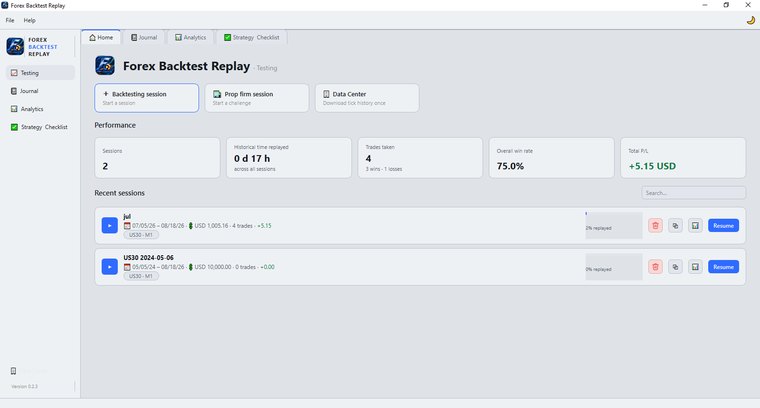Image resolution: width=760 pixels, height=408 pixels.
Task: Play the jul session
Action: (x=110, y=225)
